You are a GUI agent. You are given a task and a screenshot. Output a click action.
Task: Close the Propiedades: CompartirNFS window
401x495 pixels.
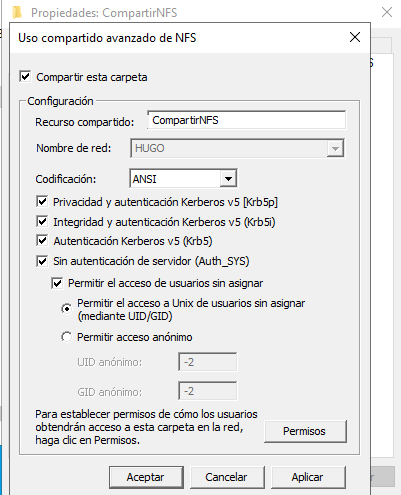[x=387, y=12]
